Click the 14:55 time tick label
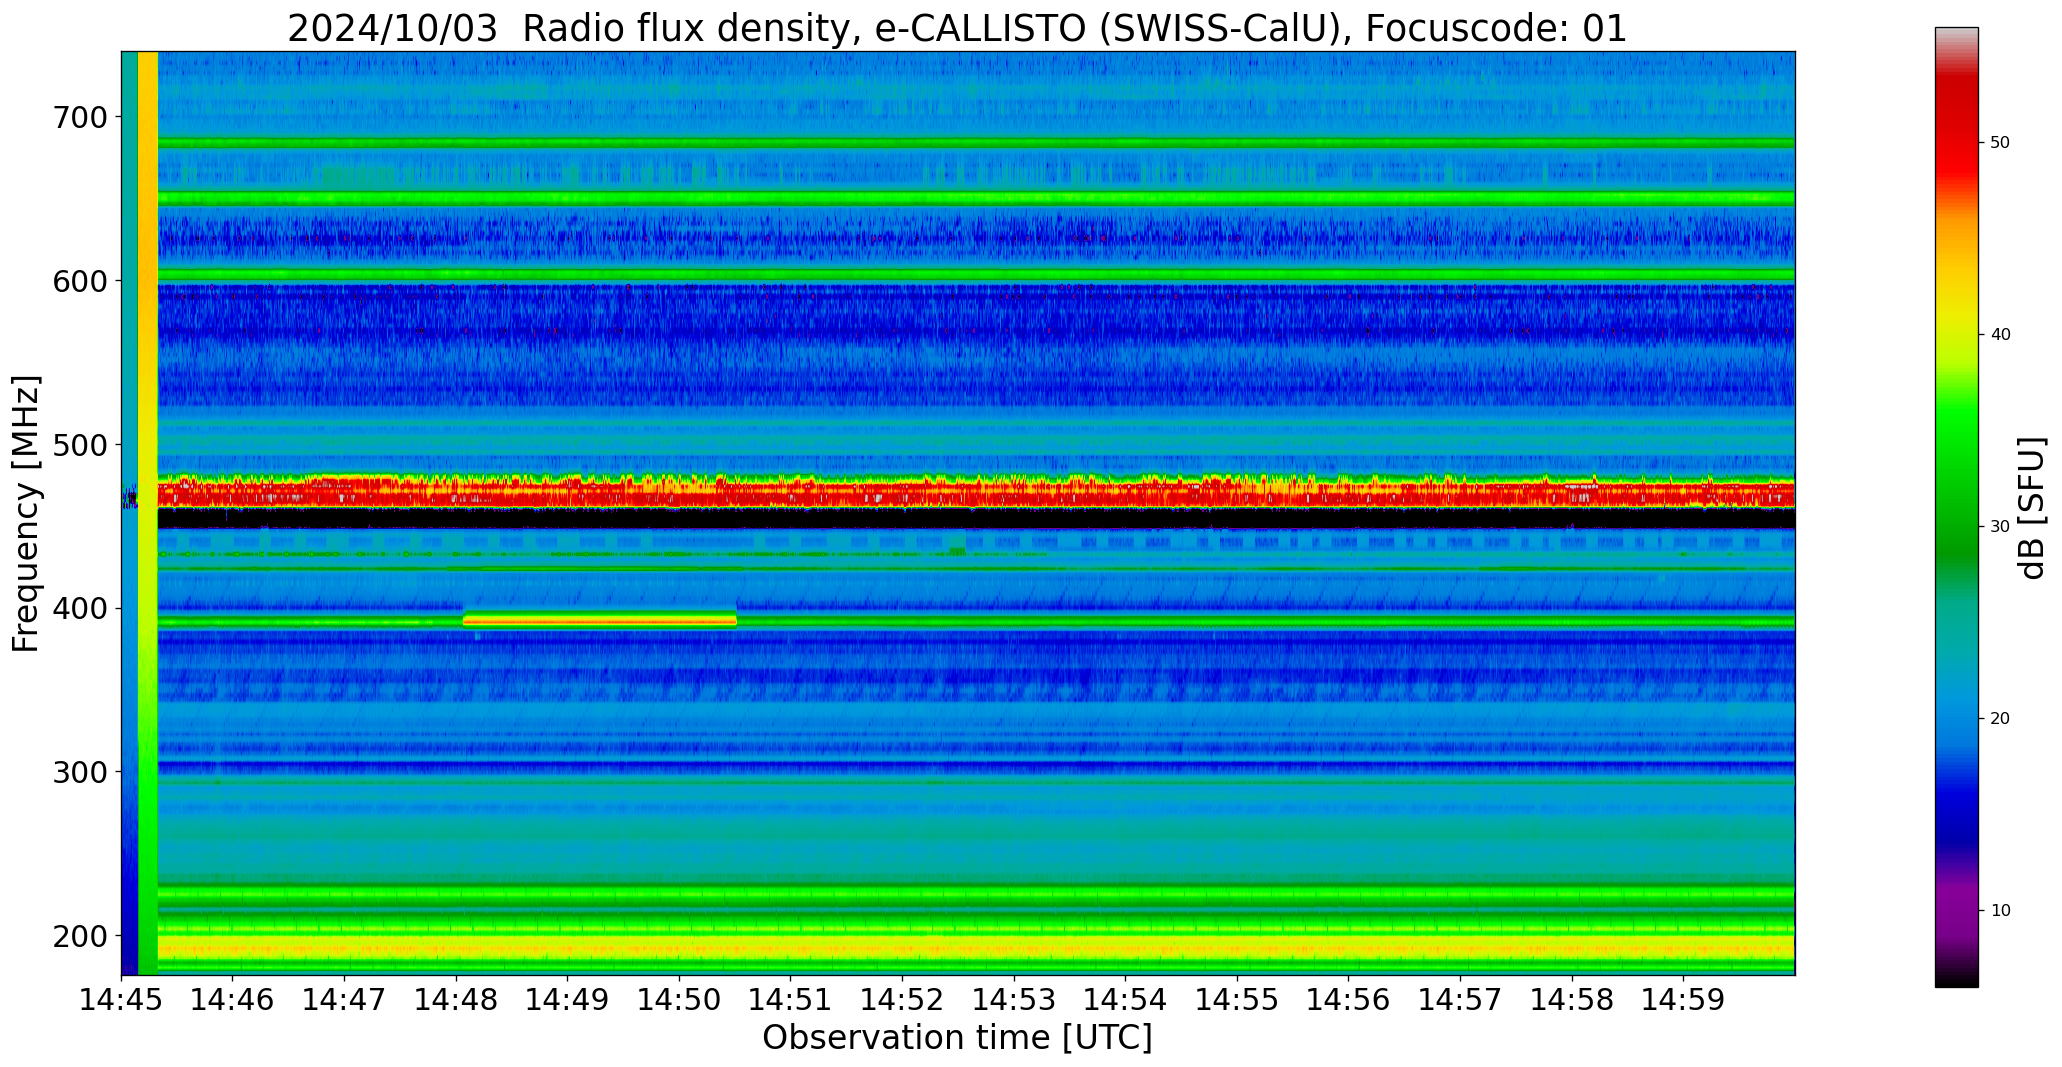 [x=1238, y=1000]
